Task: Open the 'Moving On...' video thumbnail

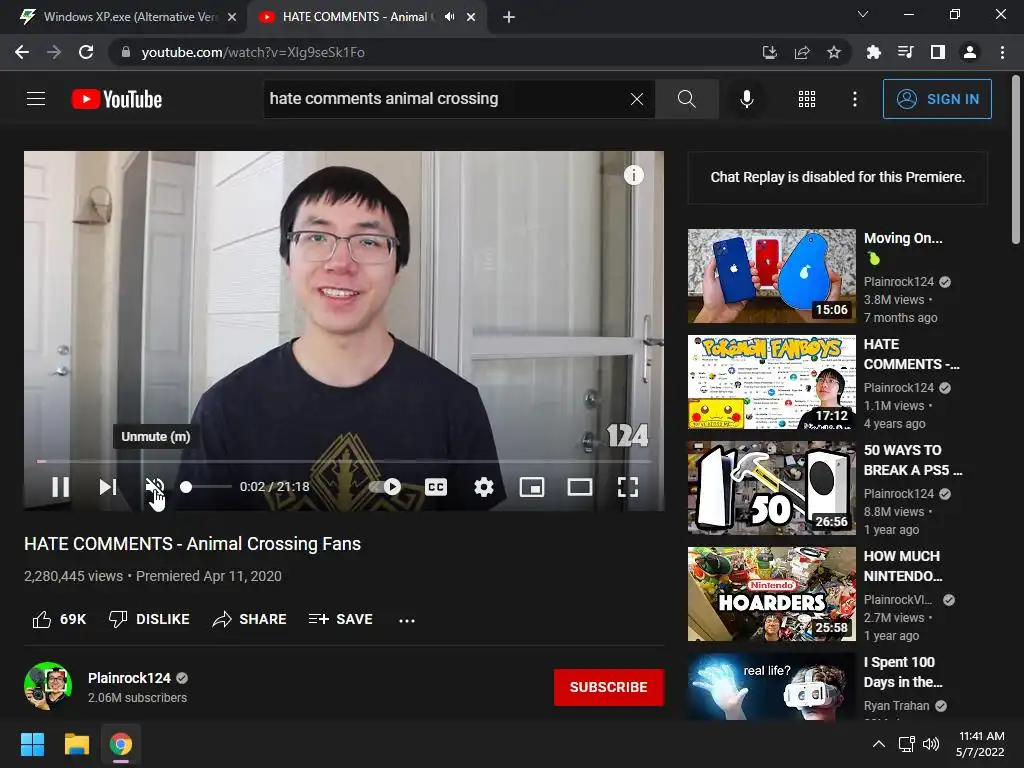Action: 771,276
